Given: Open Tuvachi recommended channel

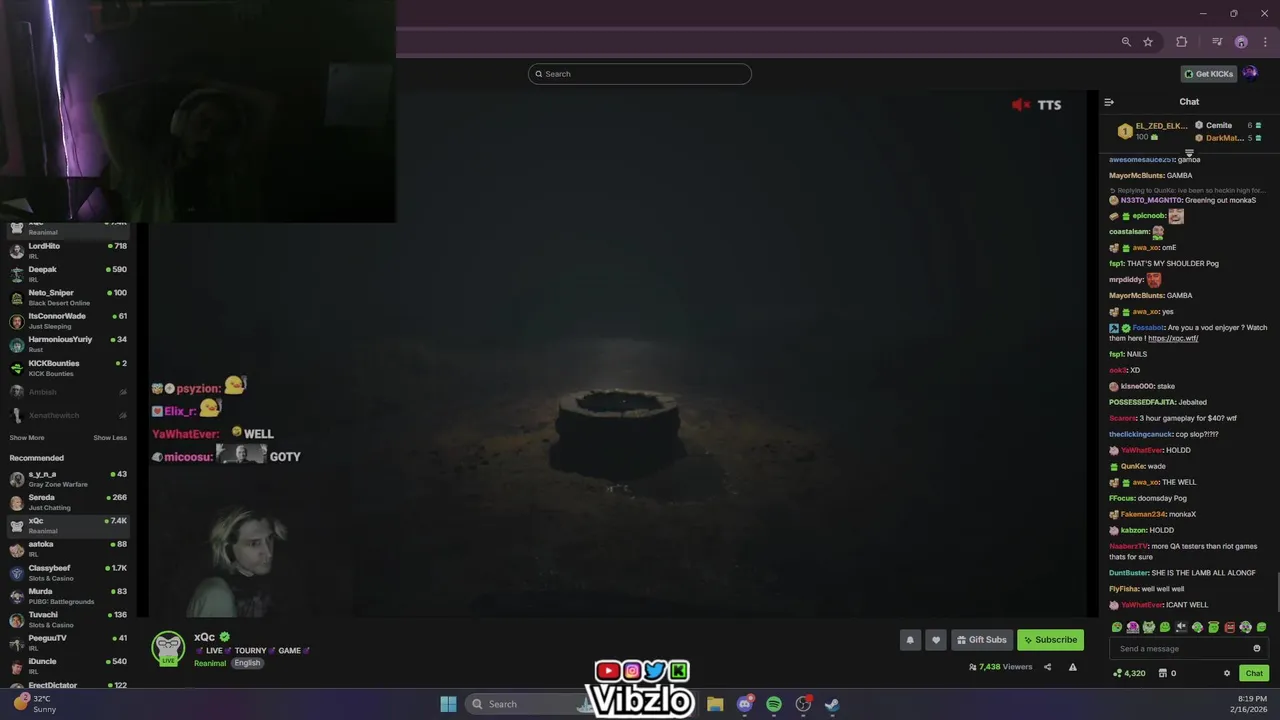Looking at the screenshot, I should point(68,620).
